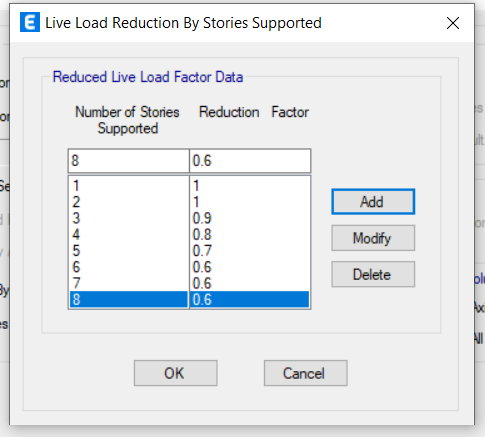Click the ETABS icon in title bar
Image resolution: width=485 pixels, height=437 pixels.
point(30,22)
